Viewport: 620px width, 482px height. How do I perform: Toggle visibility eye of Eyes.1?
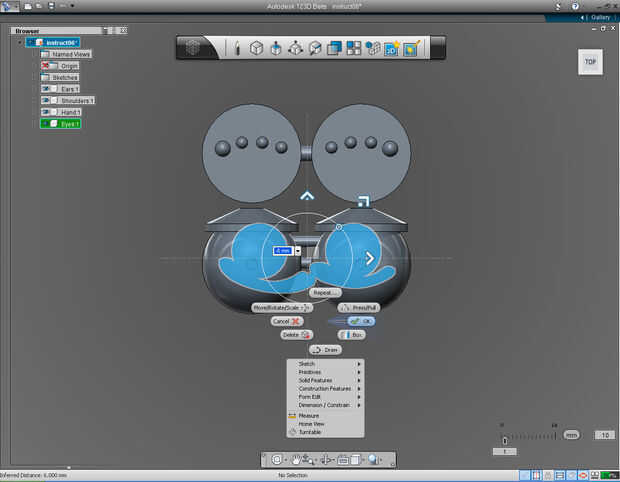pos(45,124)
